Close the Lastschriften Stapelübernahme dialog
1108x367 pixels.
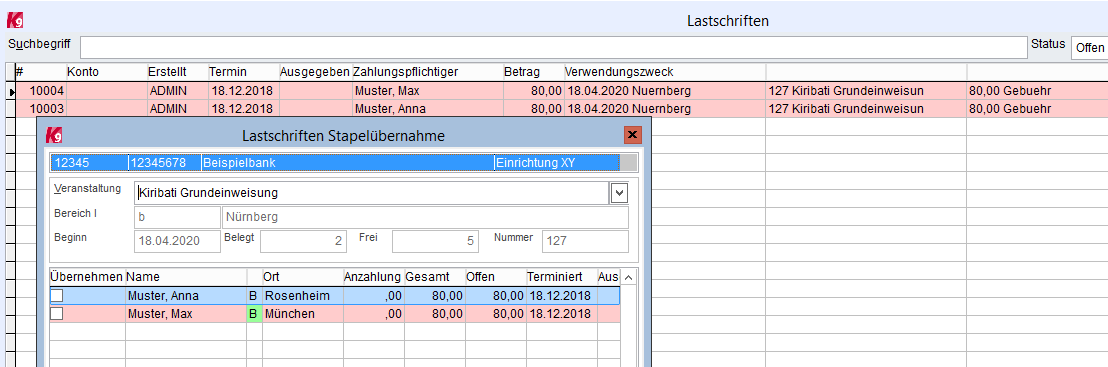pyautogui.click(x=632, y=134)
